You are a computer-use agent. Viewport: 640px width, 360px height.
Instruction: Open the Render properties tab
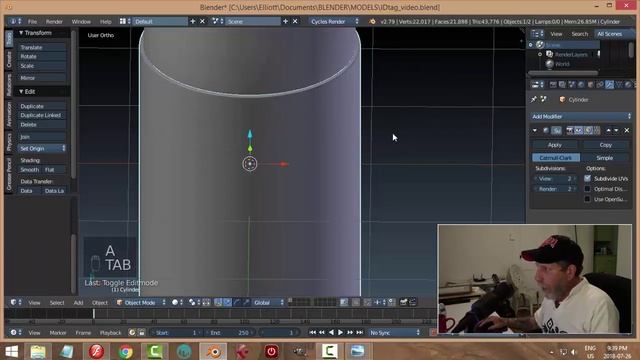click(x=553, y=84)
